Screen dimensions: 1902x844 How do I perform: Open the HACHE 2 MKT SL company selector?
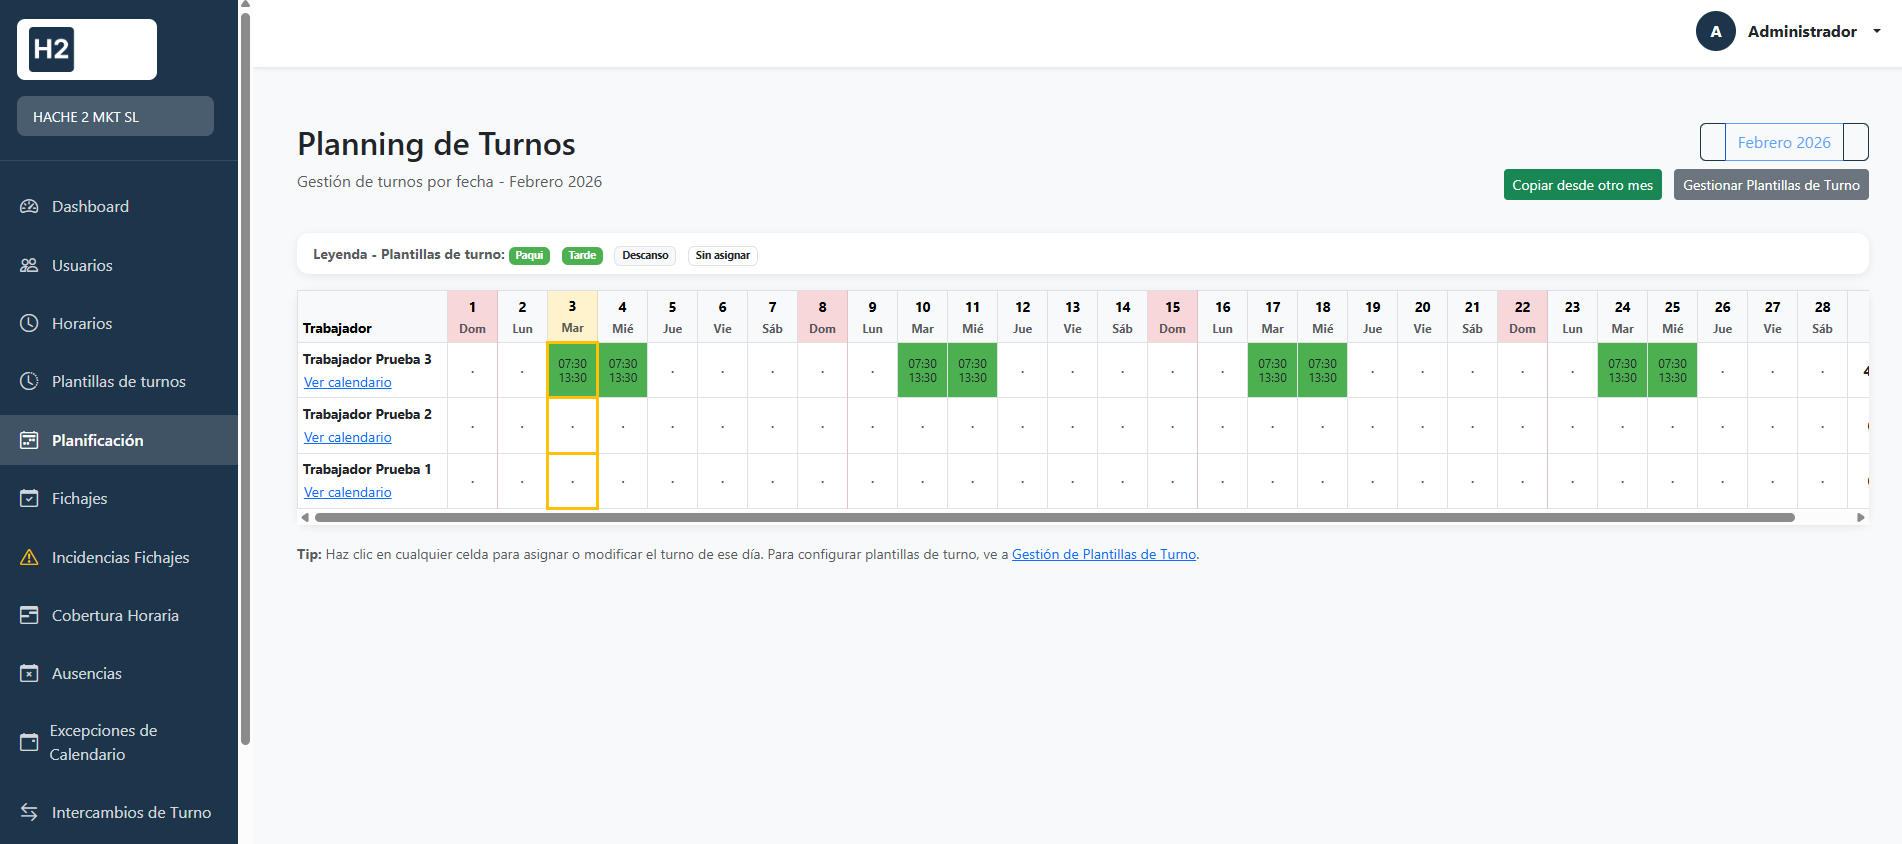(x=115, y=117)
